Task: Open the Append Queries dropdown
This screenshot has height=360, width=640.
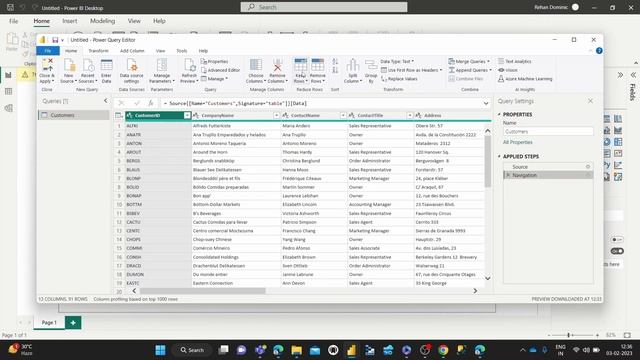Action: [470, 70]
